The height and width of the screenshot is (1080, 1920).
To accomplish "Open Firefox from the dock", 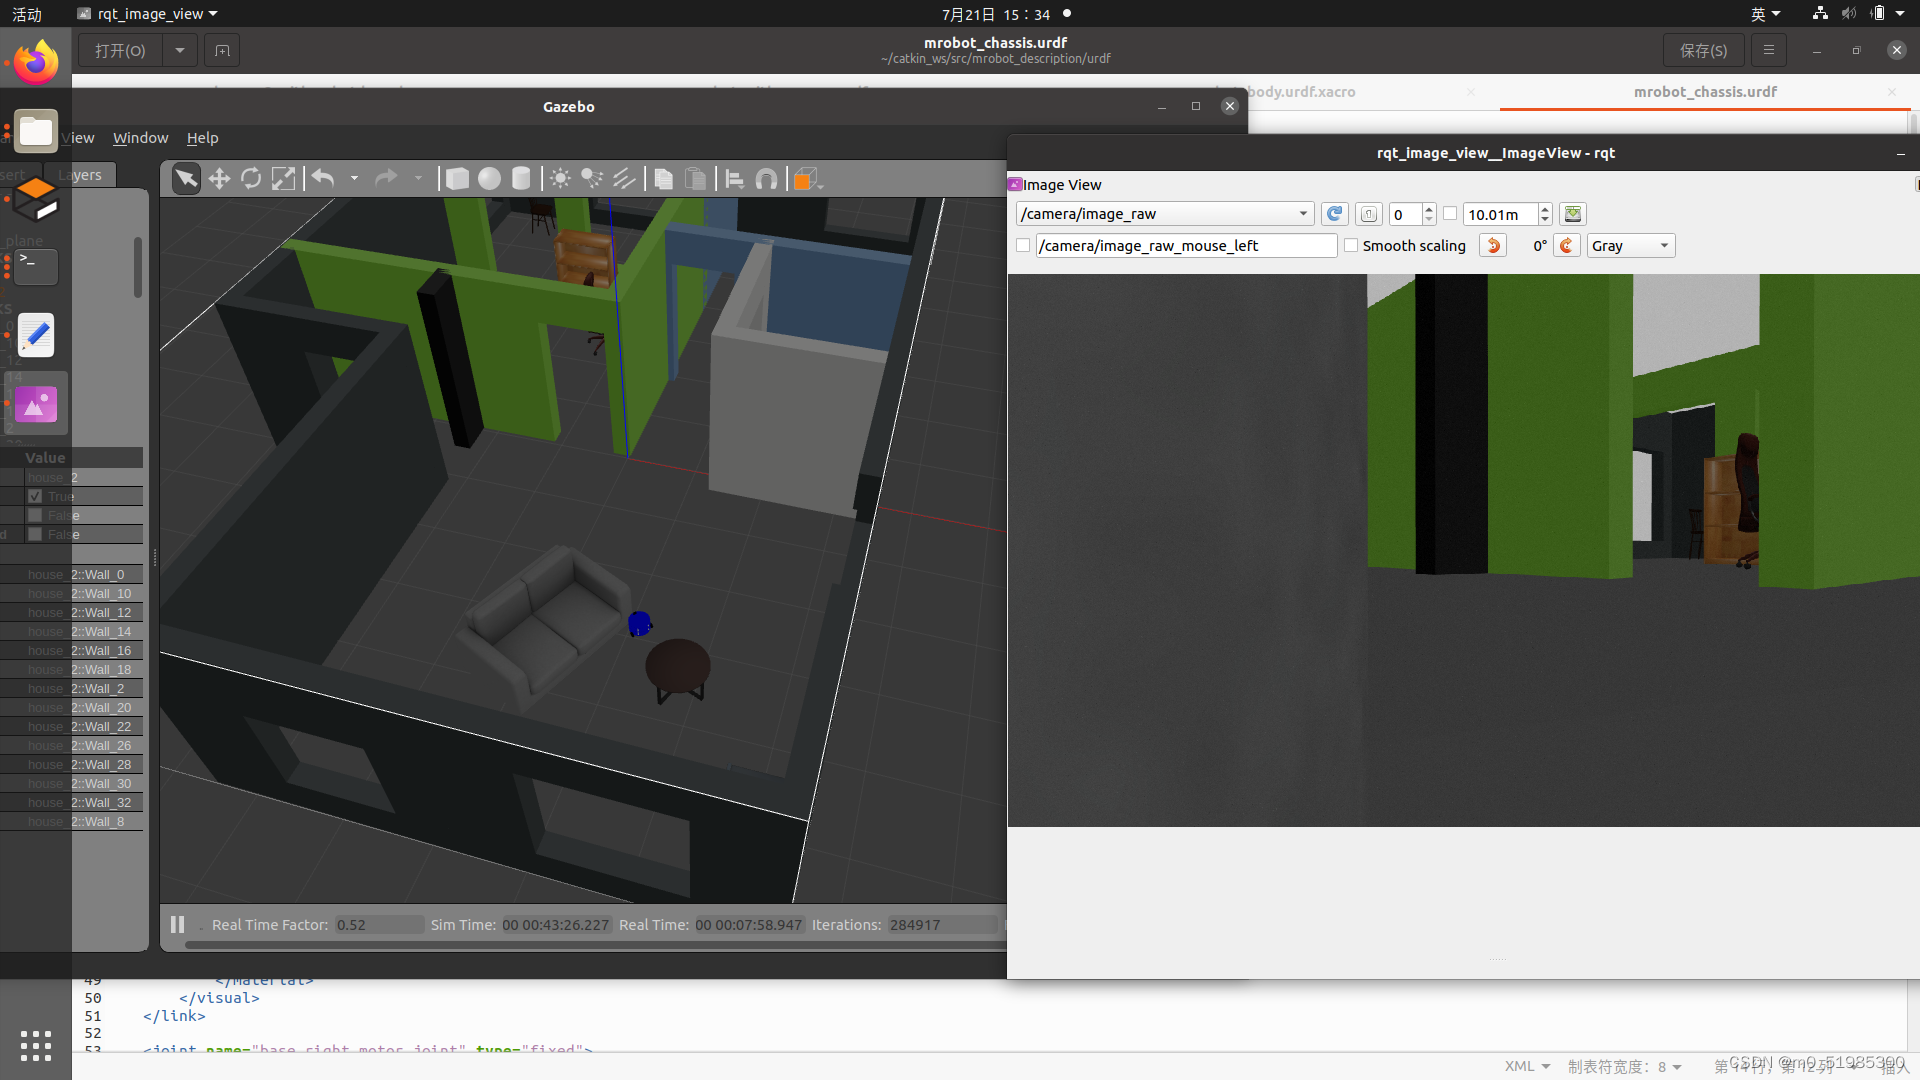I will point(36,62).
